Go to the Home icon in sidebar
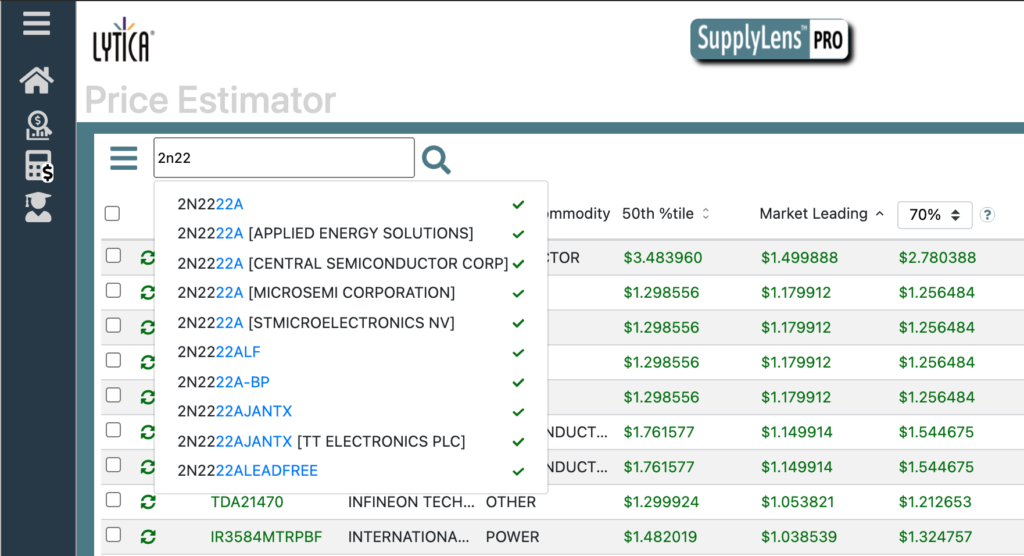Screen dimensions: 1024x556 point(37,80)
